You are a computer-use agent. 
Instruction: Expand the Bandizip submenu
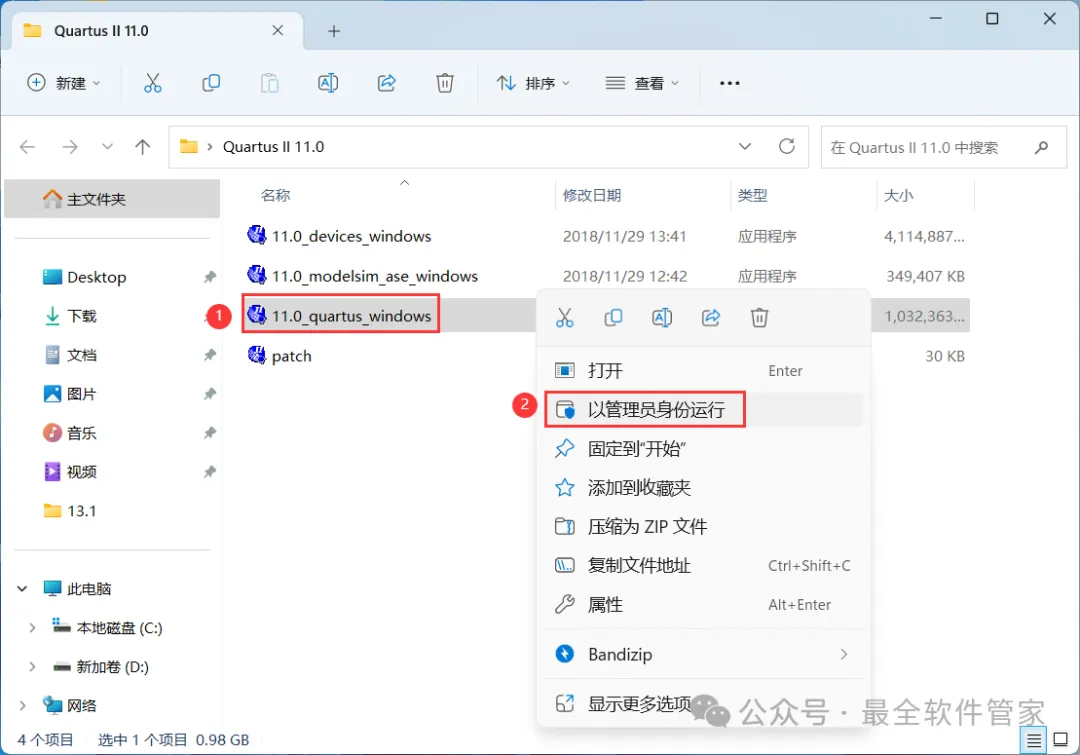click(x=843, y=654)
